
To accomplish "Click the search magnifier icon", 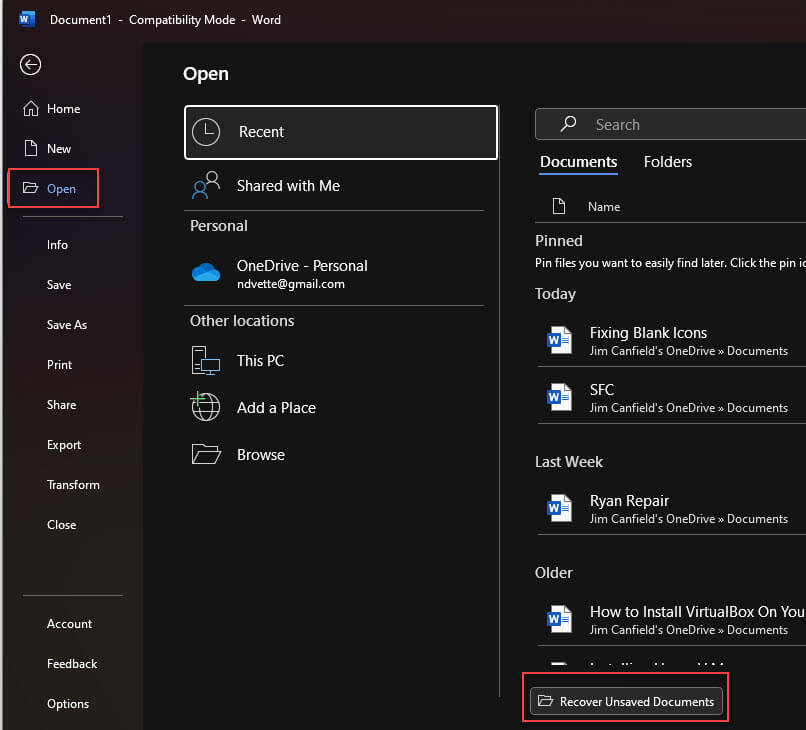I will (x=568, y=124).
